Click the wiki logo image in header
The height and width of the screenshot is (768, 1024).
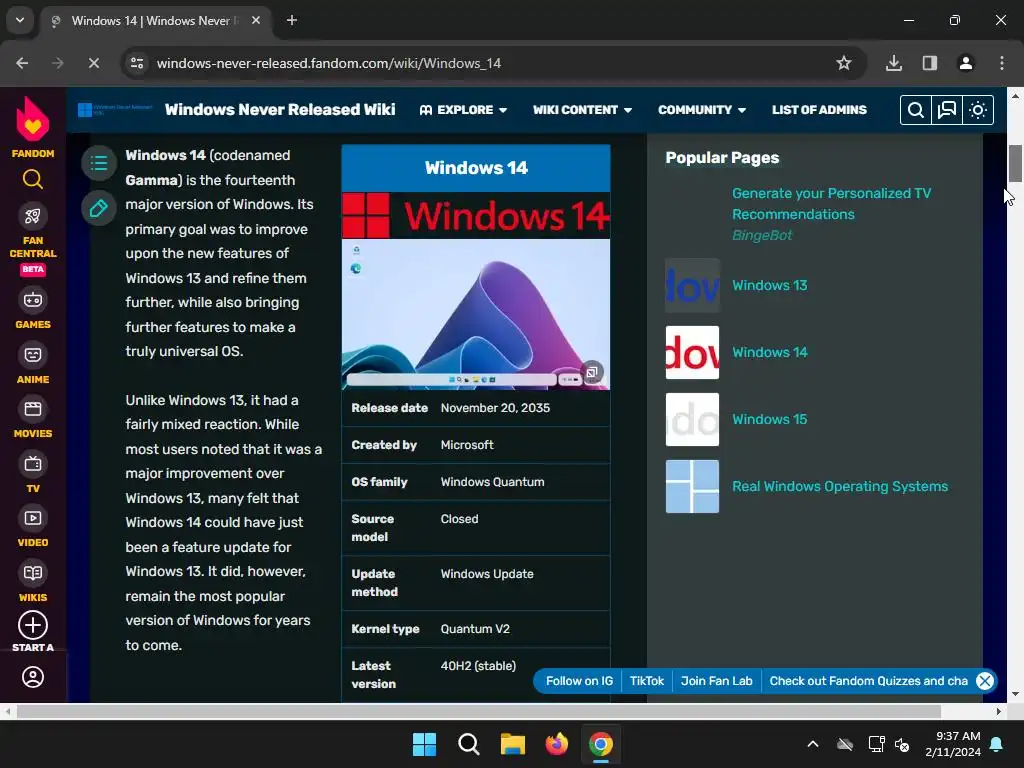coord(115,110)
